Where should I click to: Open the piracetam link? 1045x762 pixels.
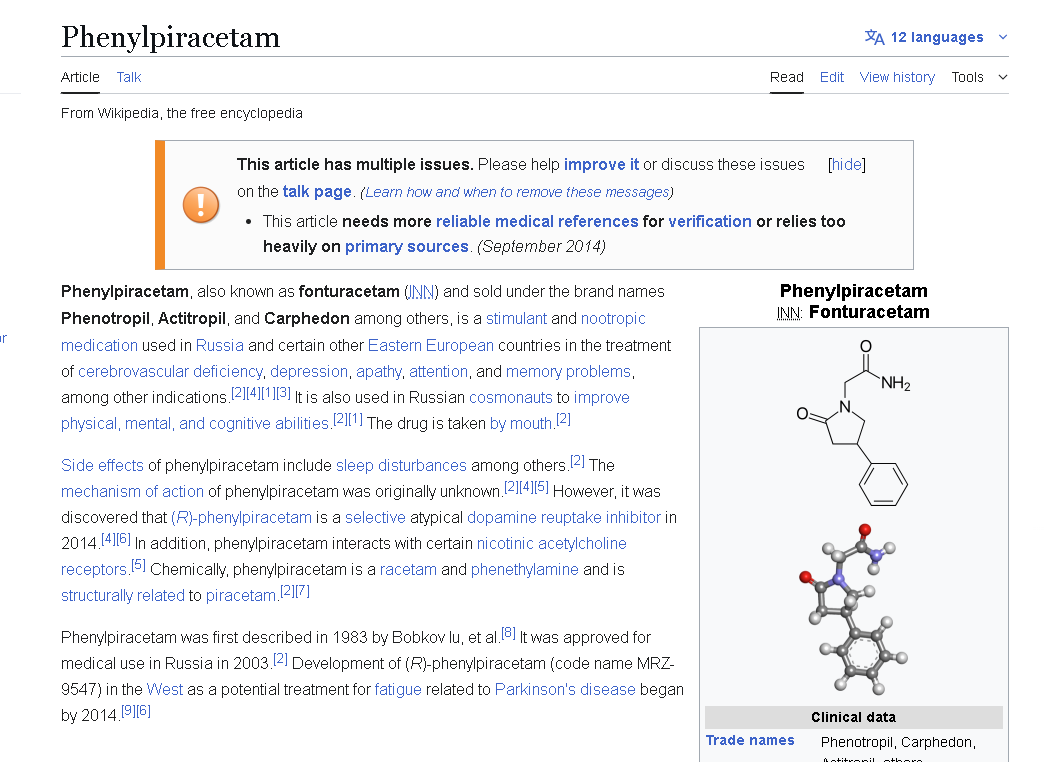(x=240, y=595)
